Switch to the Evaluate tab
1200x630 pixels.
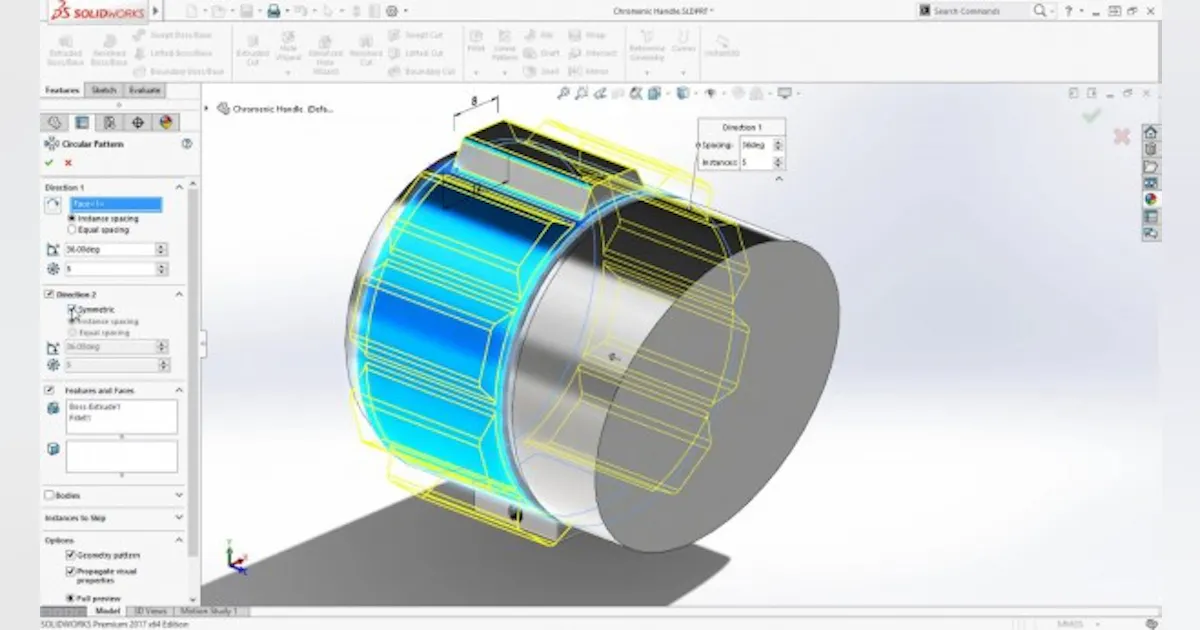tap(145, 90)
